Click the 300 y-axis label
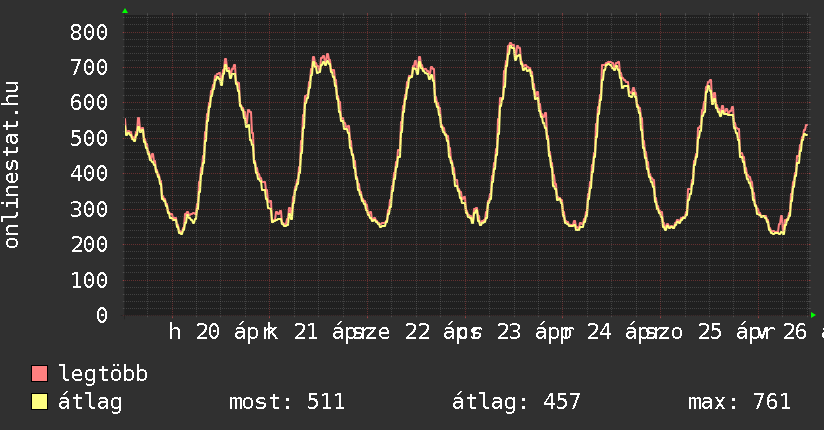Screen dimensions: 824x430 [88, 209]
